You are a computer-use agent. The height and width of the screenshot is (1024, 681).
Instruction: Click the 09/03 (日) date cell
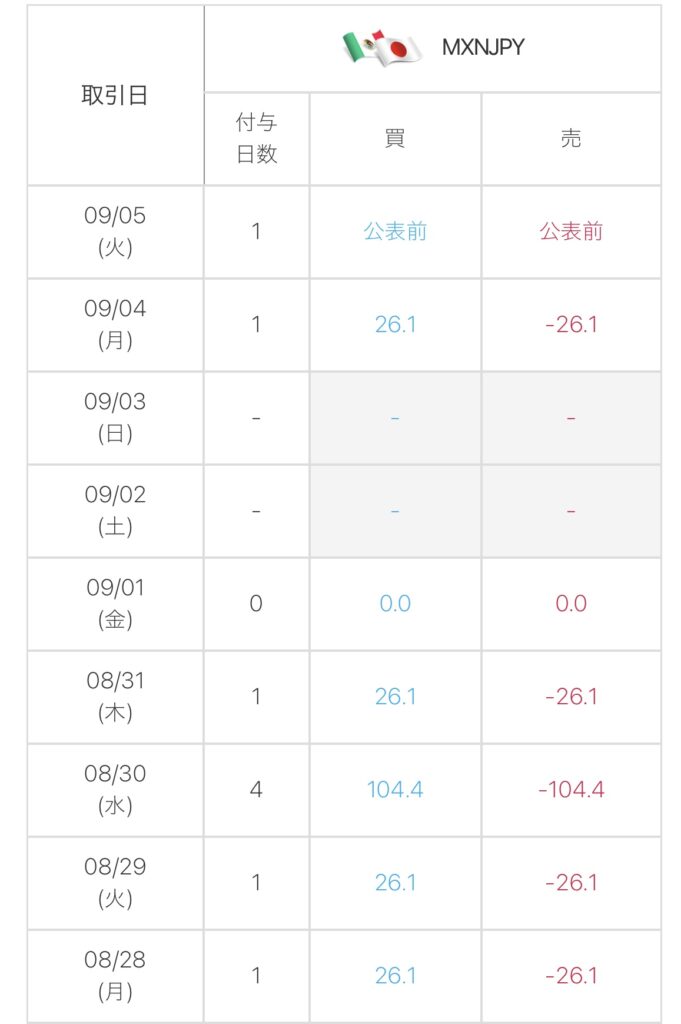pyautogui.click(x=115, y=417)
